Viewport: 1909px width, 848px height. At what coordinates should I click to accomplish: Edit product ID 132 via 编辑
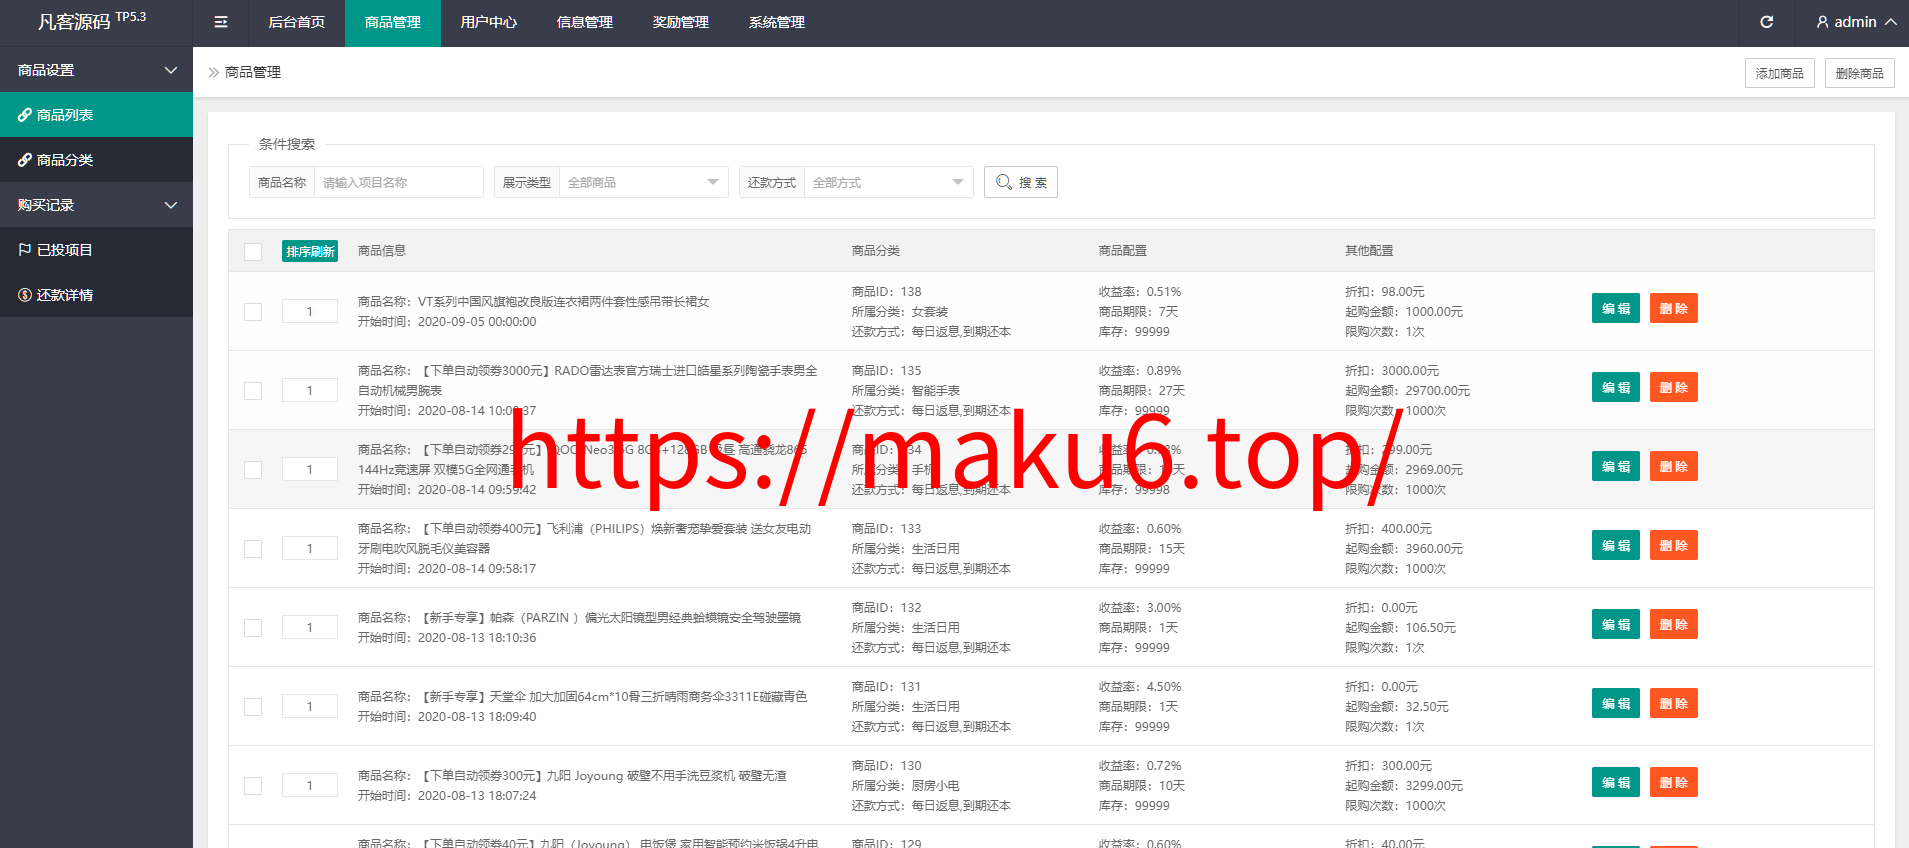point(1616,624)
